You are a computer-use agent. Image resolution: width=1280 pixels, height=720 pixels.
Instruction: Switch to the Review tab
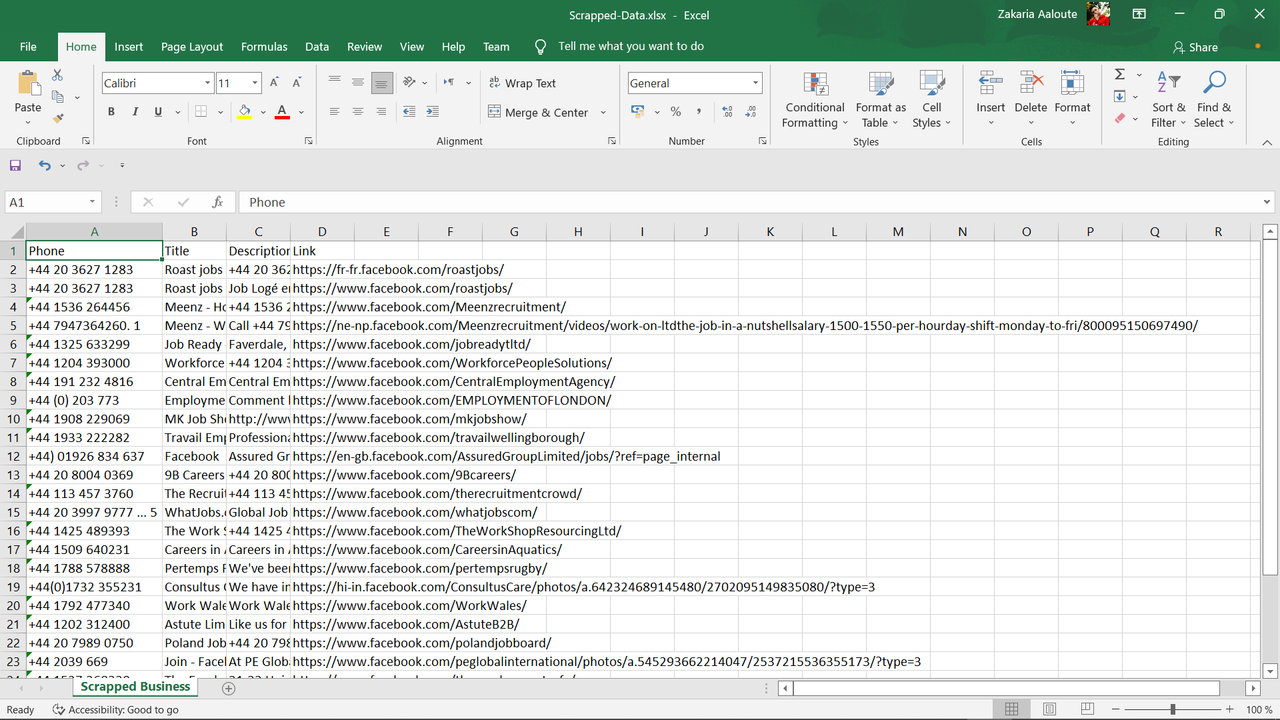[x=364, y=46]
